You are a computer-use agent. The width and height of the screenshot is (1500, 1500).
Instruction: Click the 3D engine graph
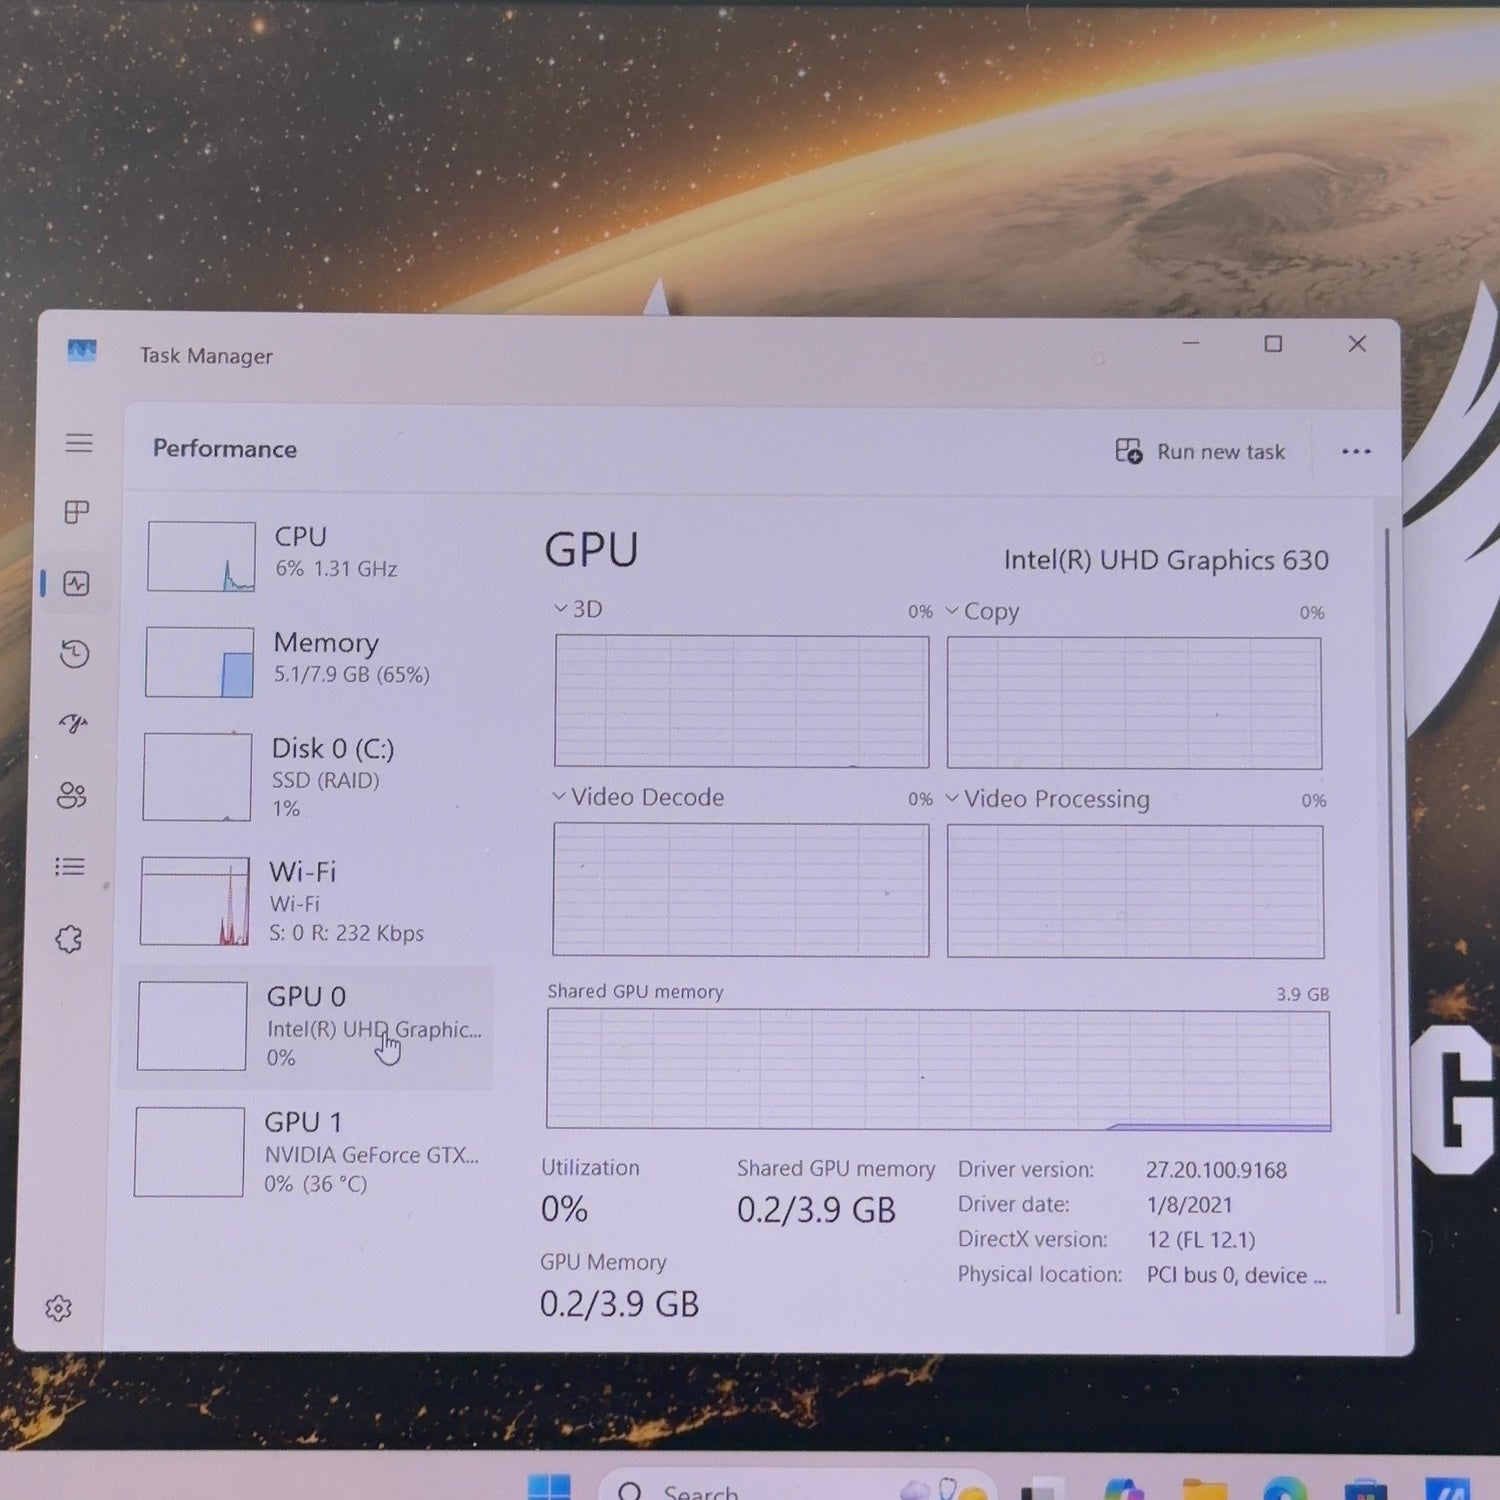coord(741,702)
